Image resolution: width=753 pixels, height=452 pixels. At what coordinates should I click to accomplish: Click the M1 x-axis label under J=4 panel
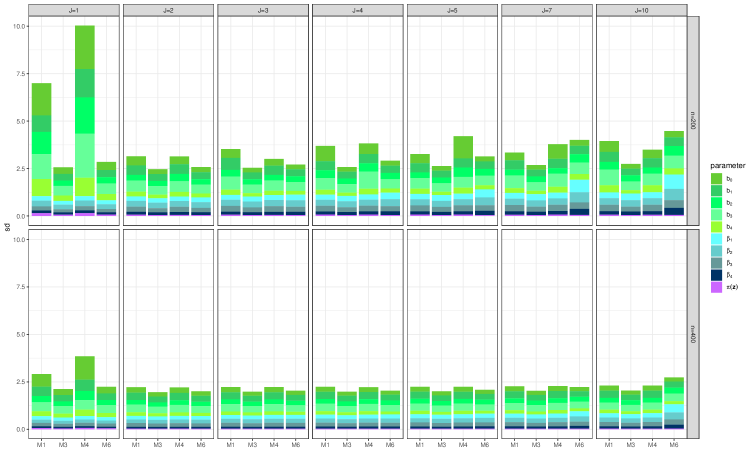click(325, 445)
